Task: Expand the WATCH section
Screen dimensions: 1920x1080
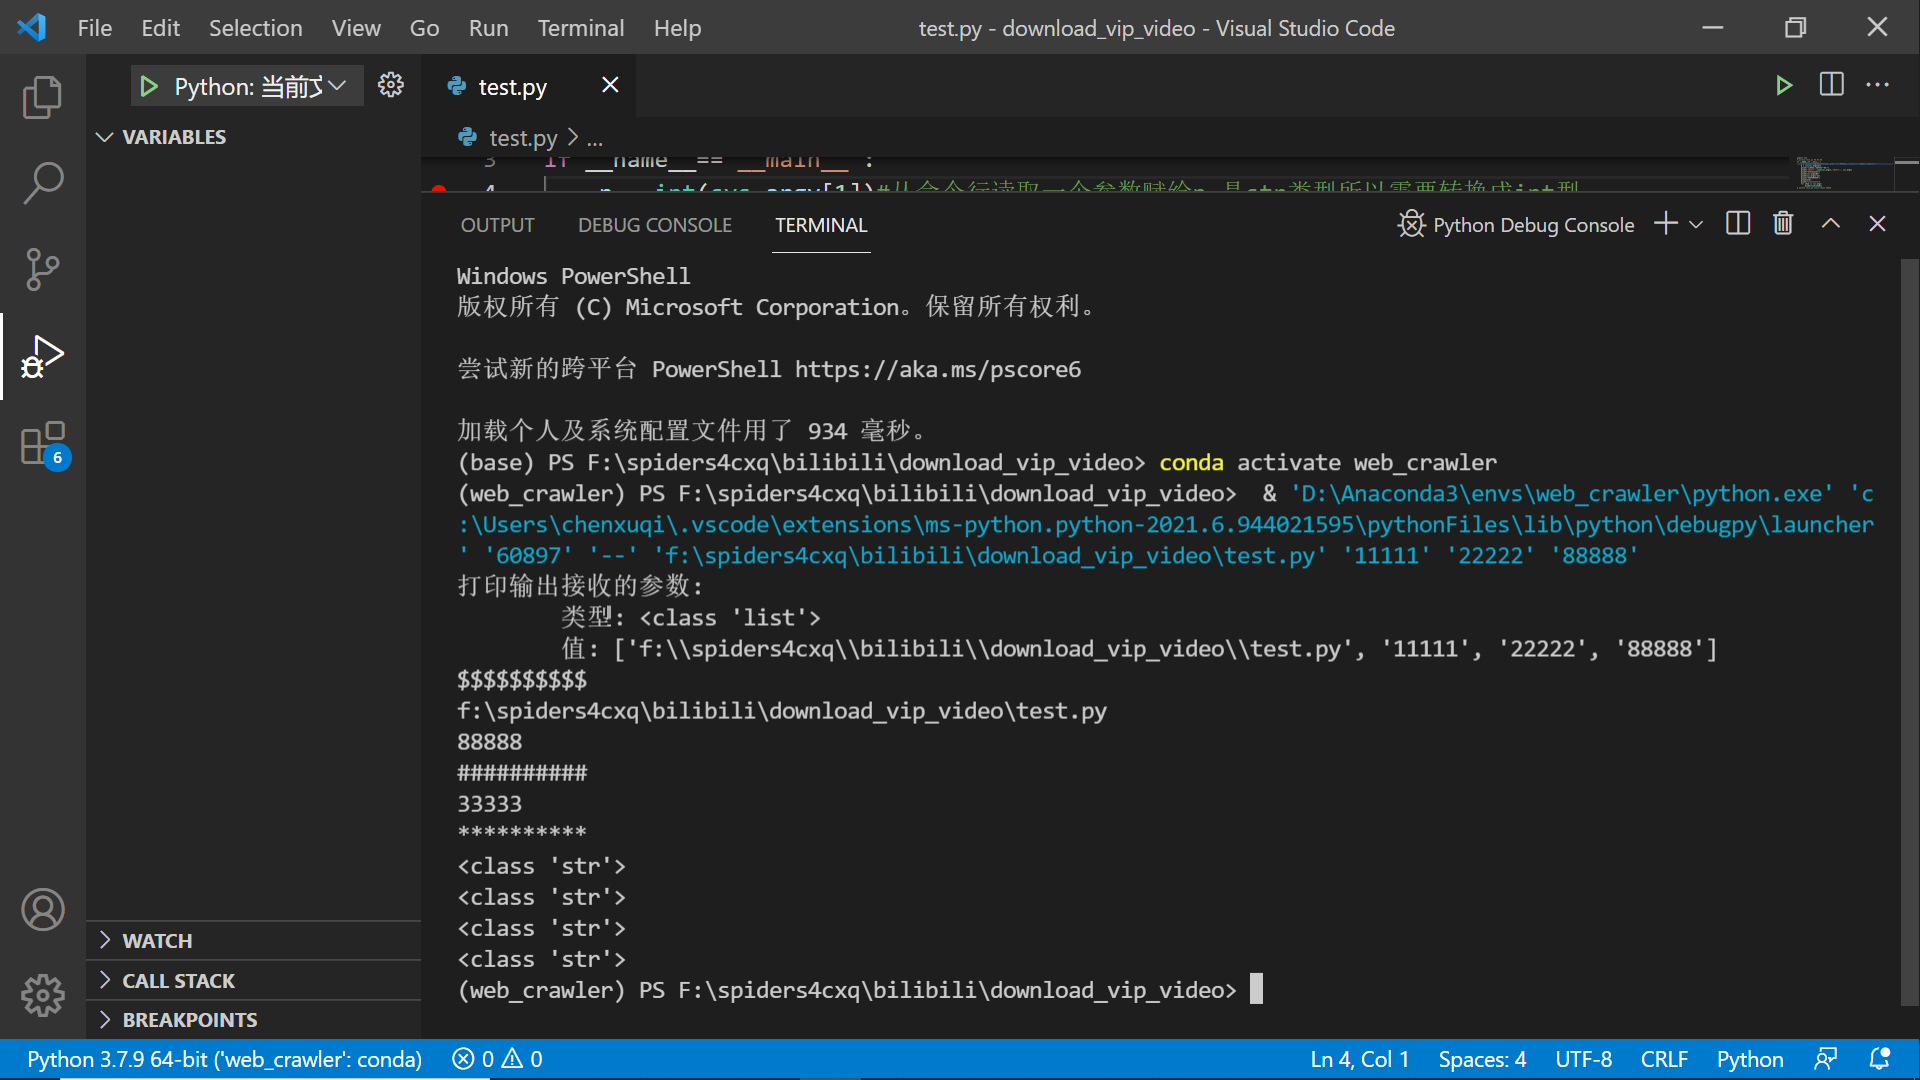Action: [x=157, y=941]
